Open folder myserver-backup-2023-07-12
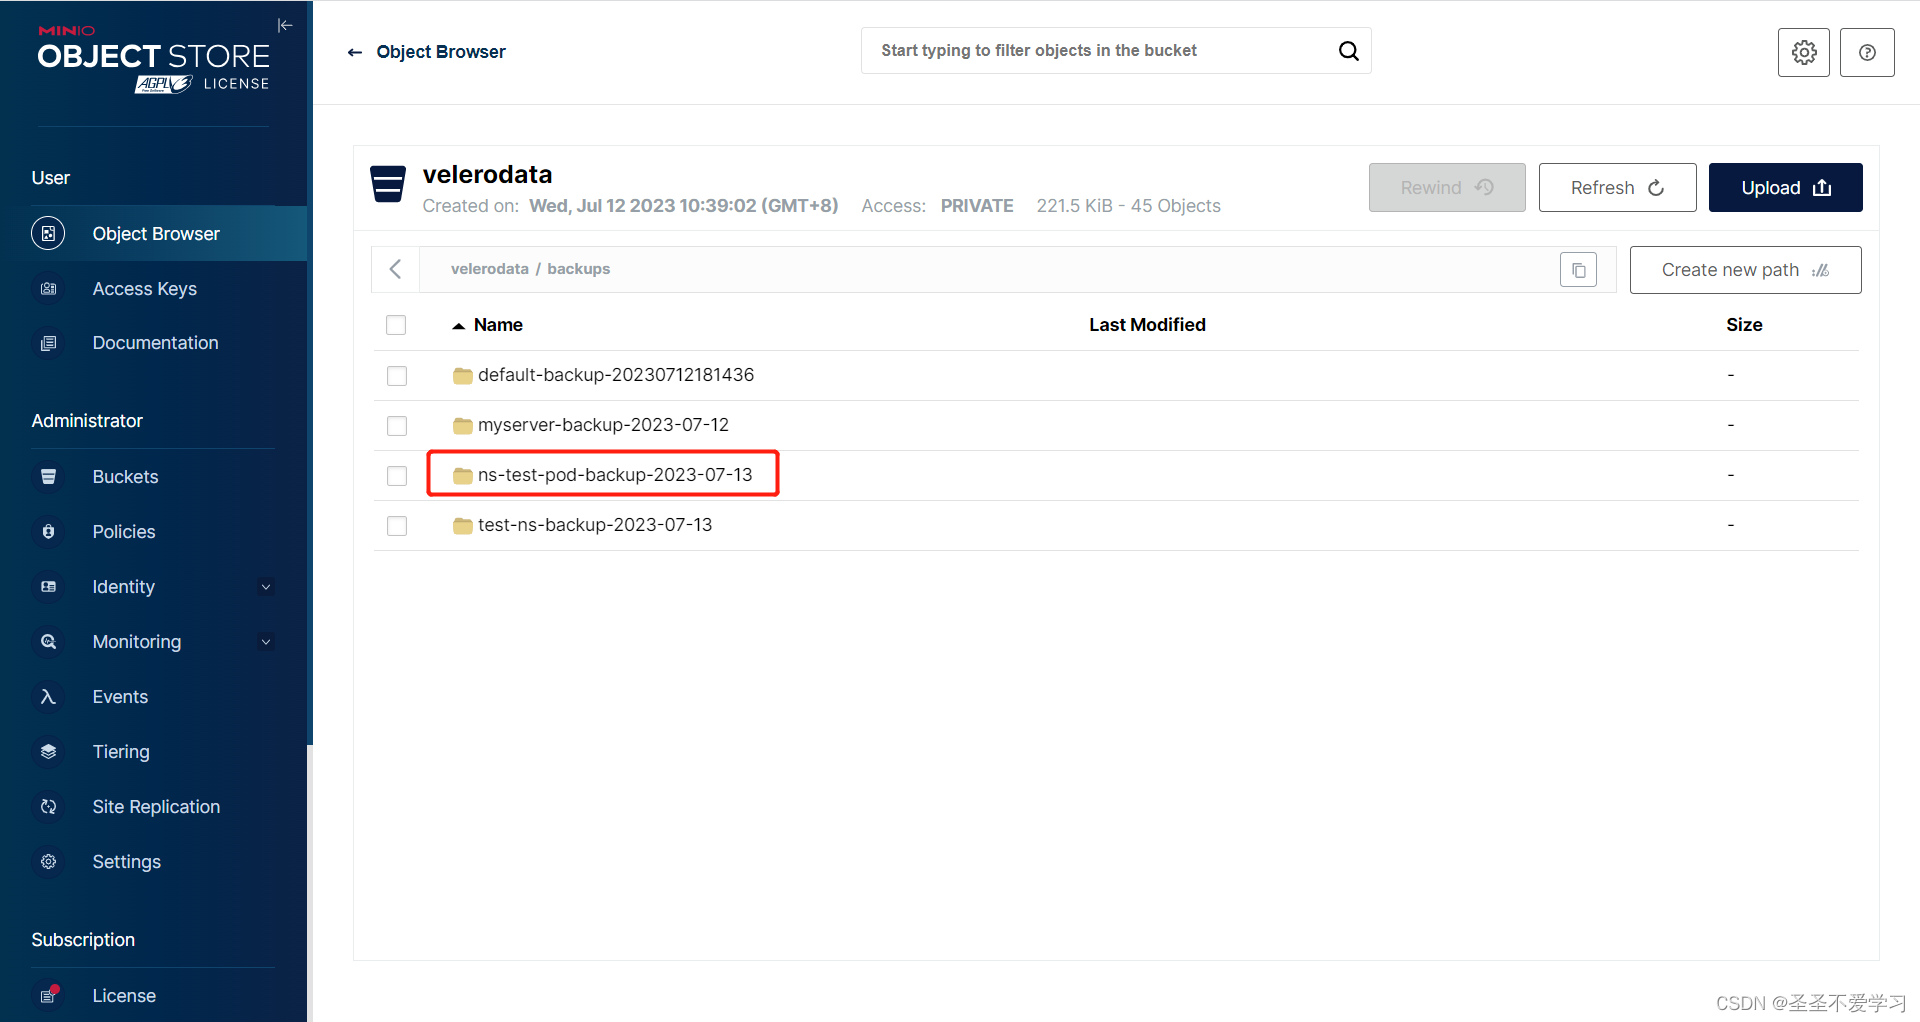The image size is (1920, 1022). point(603,425)
